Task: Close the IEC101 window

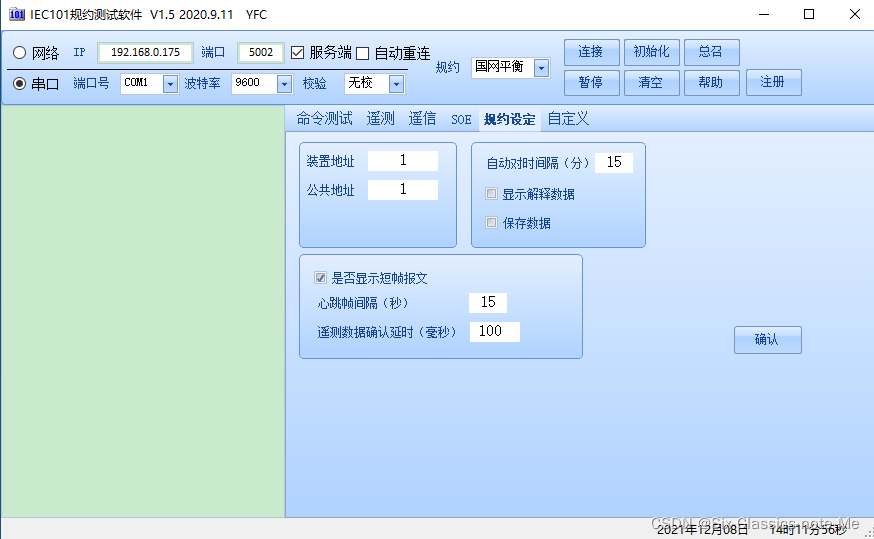Action: pyautogui.click(x=854, y=14)
